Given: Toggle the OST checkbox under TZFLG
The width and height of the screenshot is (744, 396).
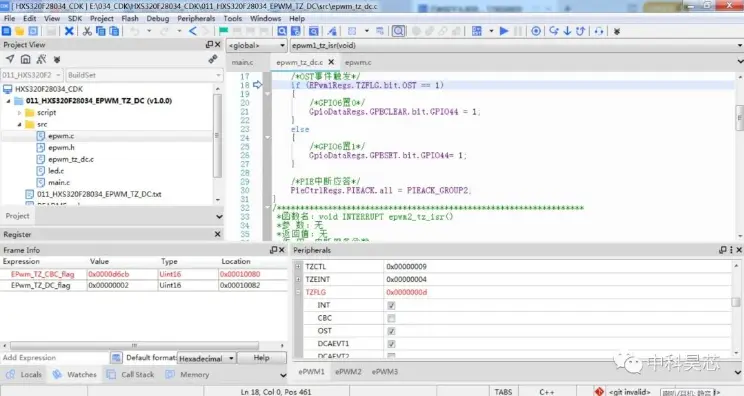Looking at the screenshot, I should tap(391, 331).
